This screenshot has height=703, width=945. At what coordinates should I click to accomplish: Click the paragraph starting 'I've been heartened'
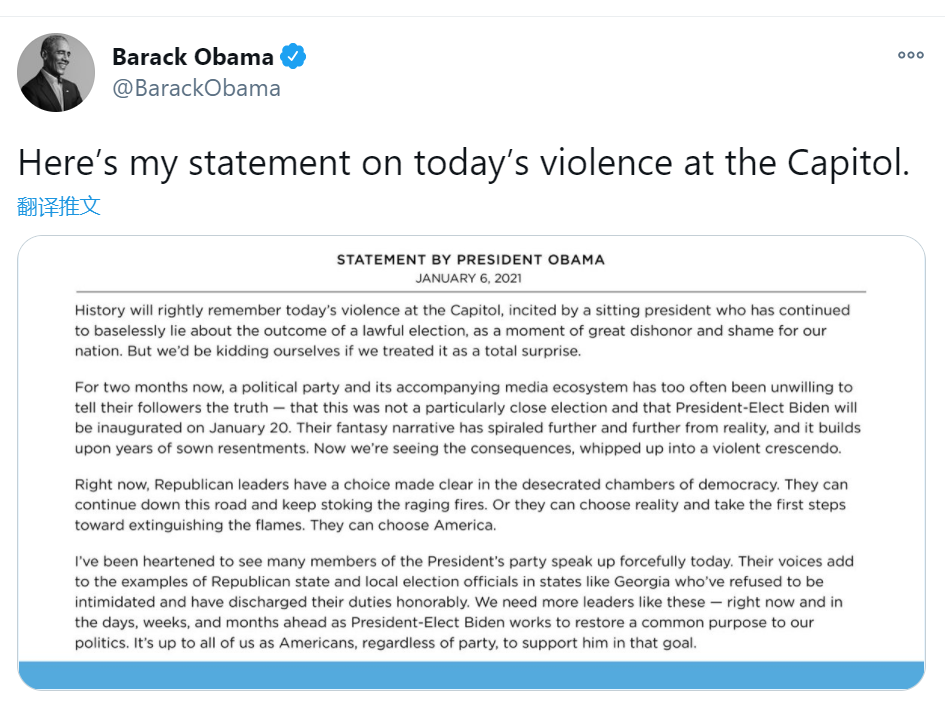point(464,602)
